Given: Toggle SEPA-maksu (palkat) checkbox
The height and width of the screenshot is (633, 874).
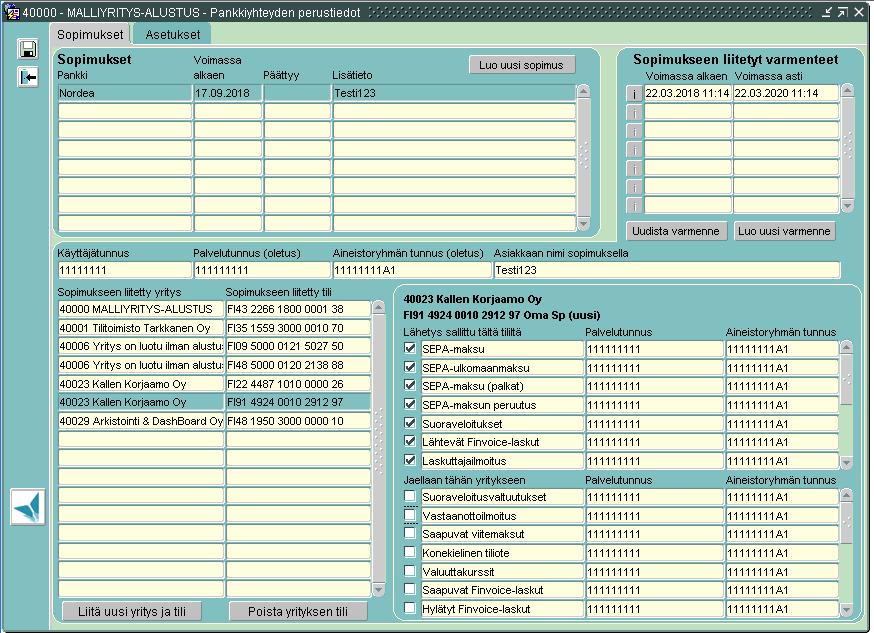Looking at the screenshot, I should click(x=410, y=385).
